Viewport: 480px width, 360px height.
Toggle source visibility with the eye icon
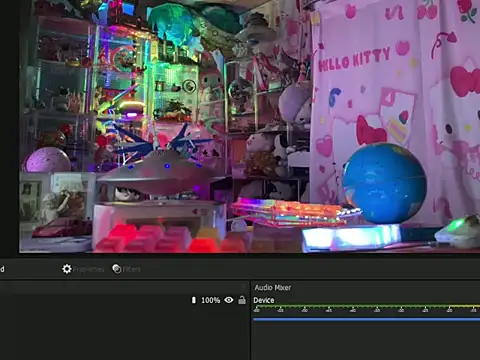click(229, 300)
